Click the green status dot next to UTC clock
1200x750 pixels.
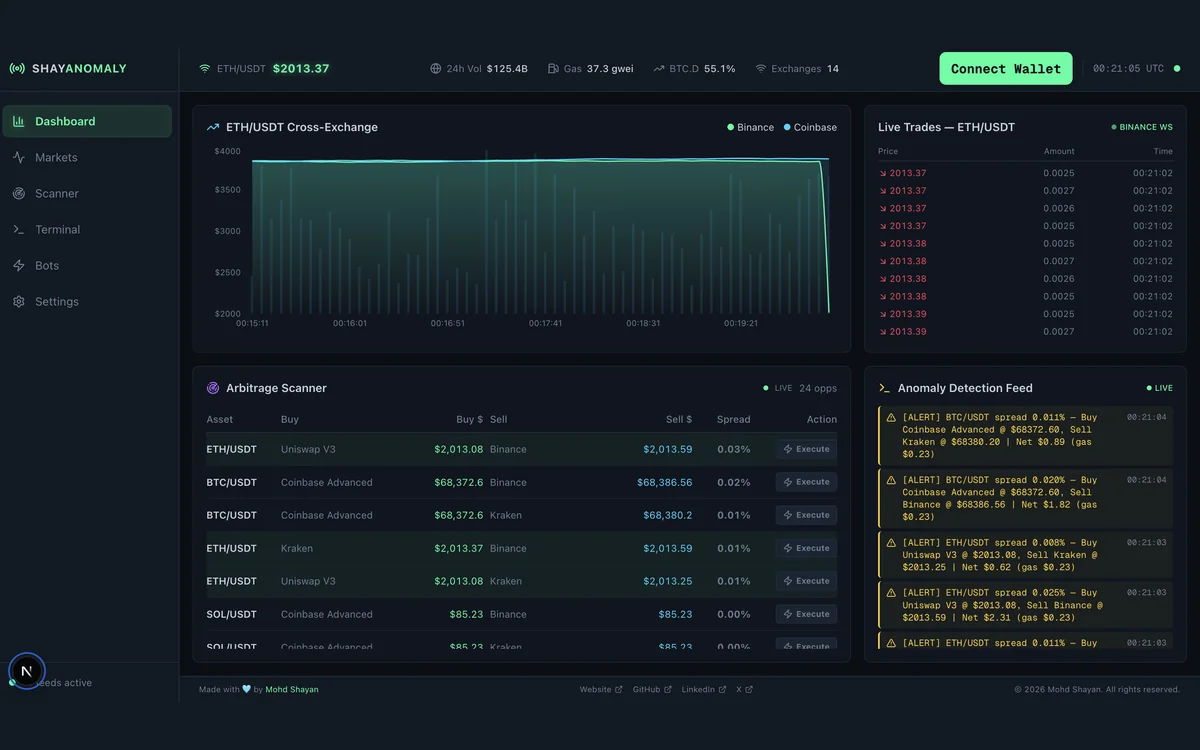1177,69
